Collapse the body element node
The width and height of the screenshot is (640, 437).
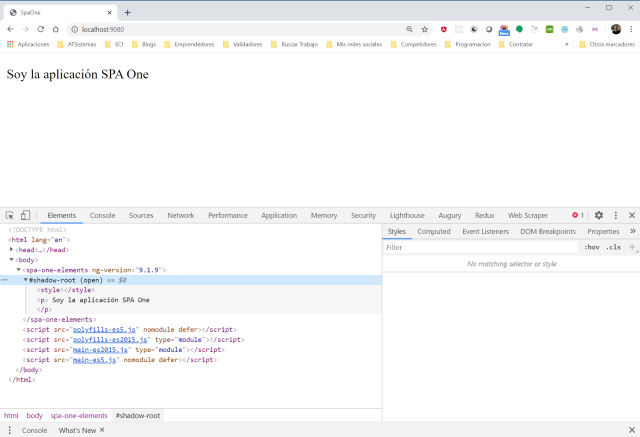pos(11,260)
